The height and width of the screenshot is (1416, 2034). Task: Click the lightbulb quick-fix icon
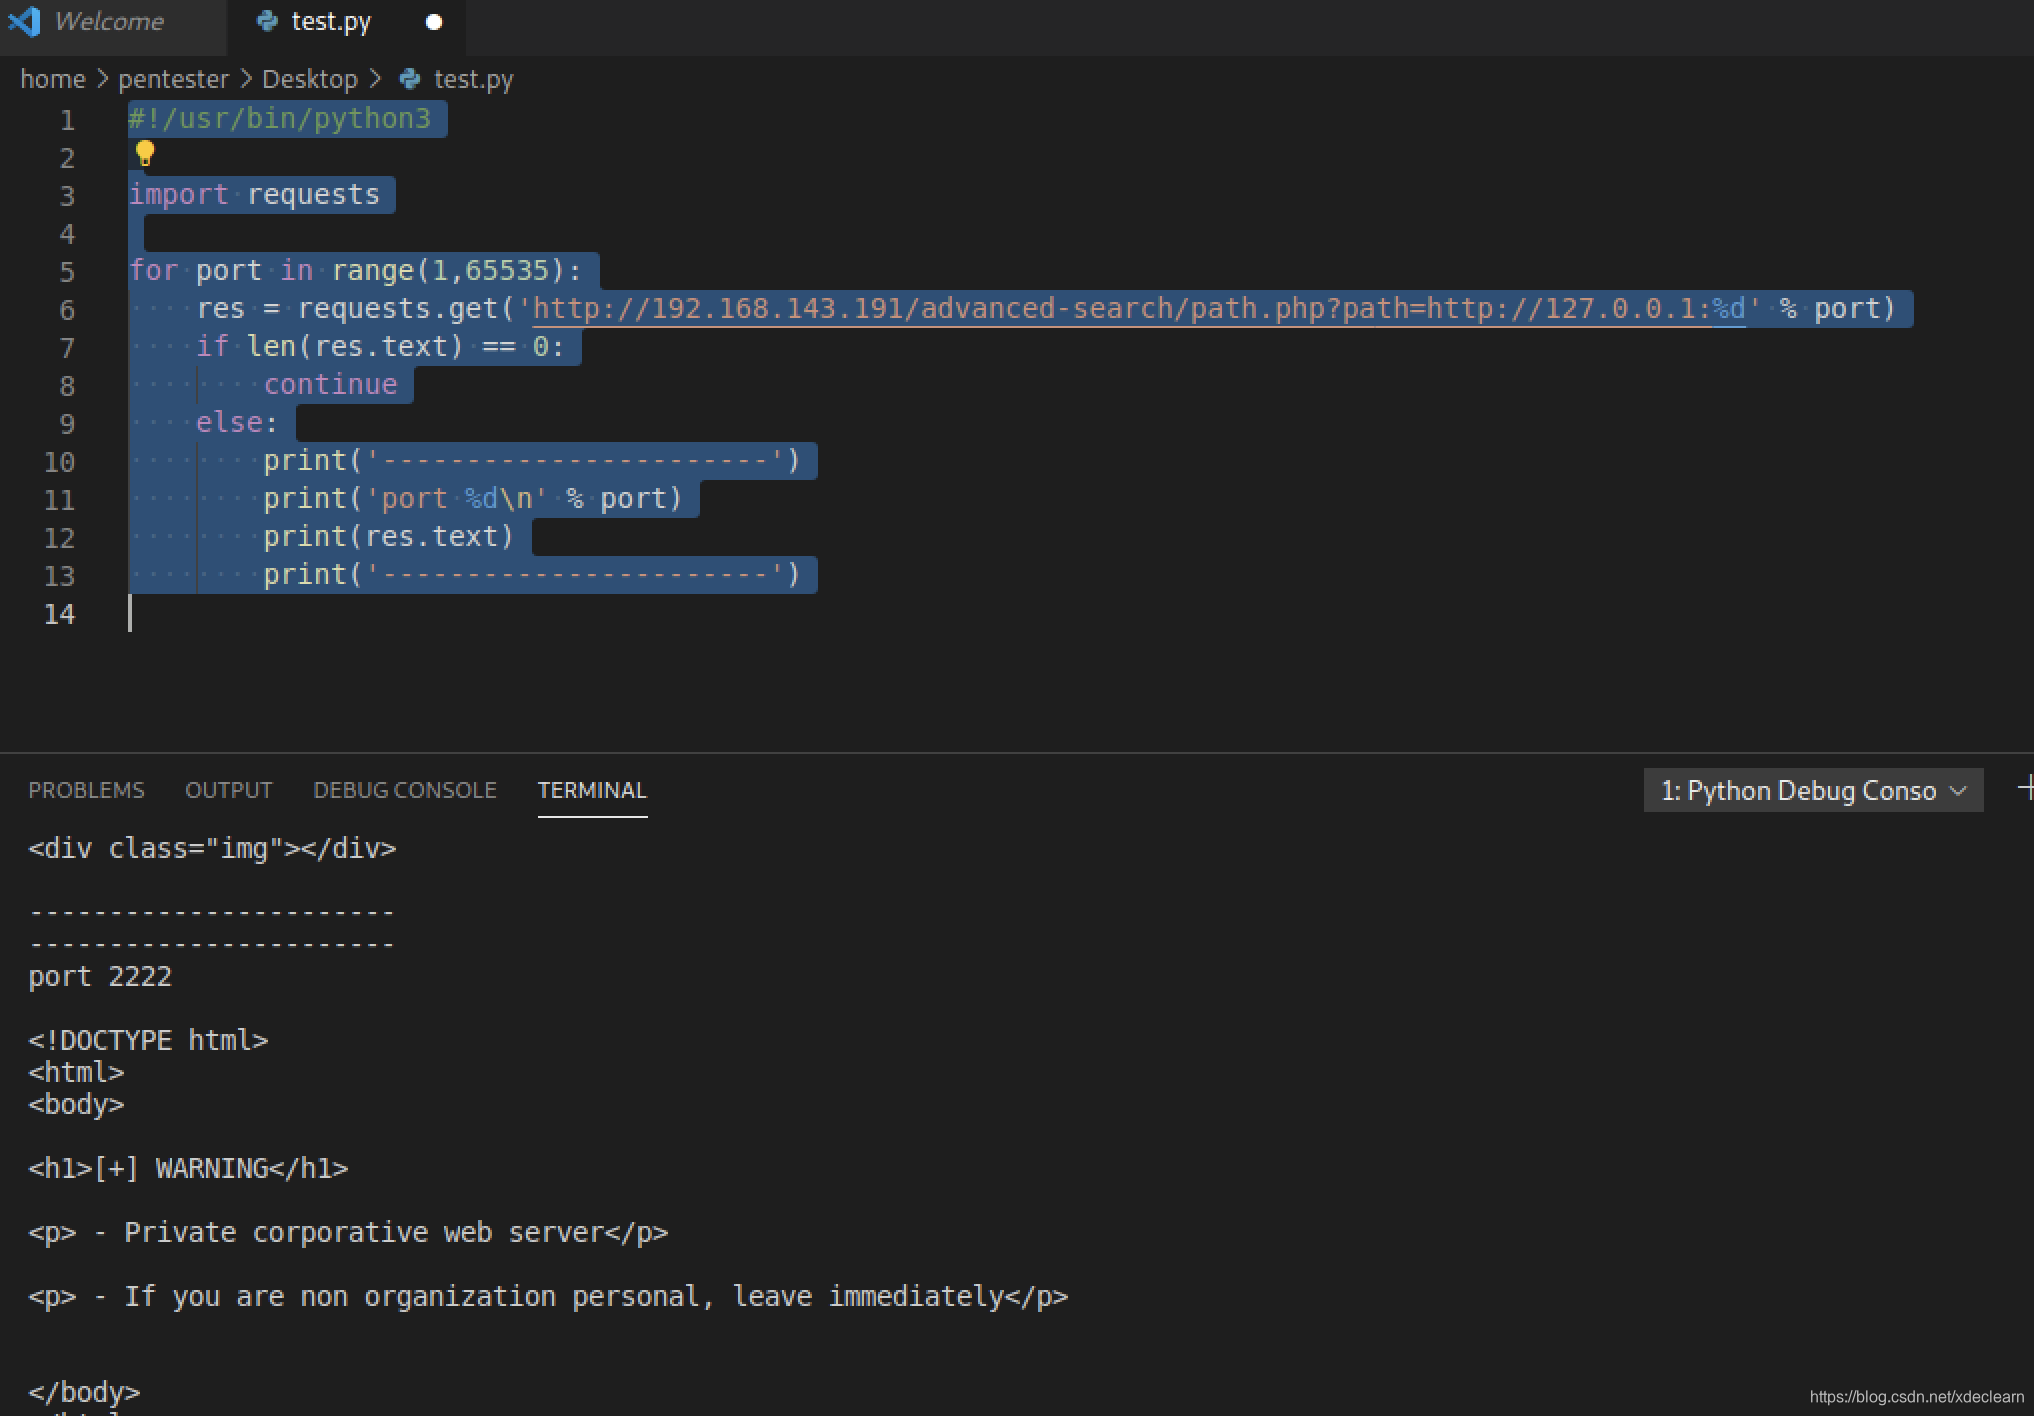[x=145, y=154]
